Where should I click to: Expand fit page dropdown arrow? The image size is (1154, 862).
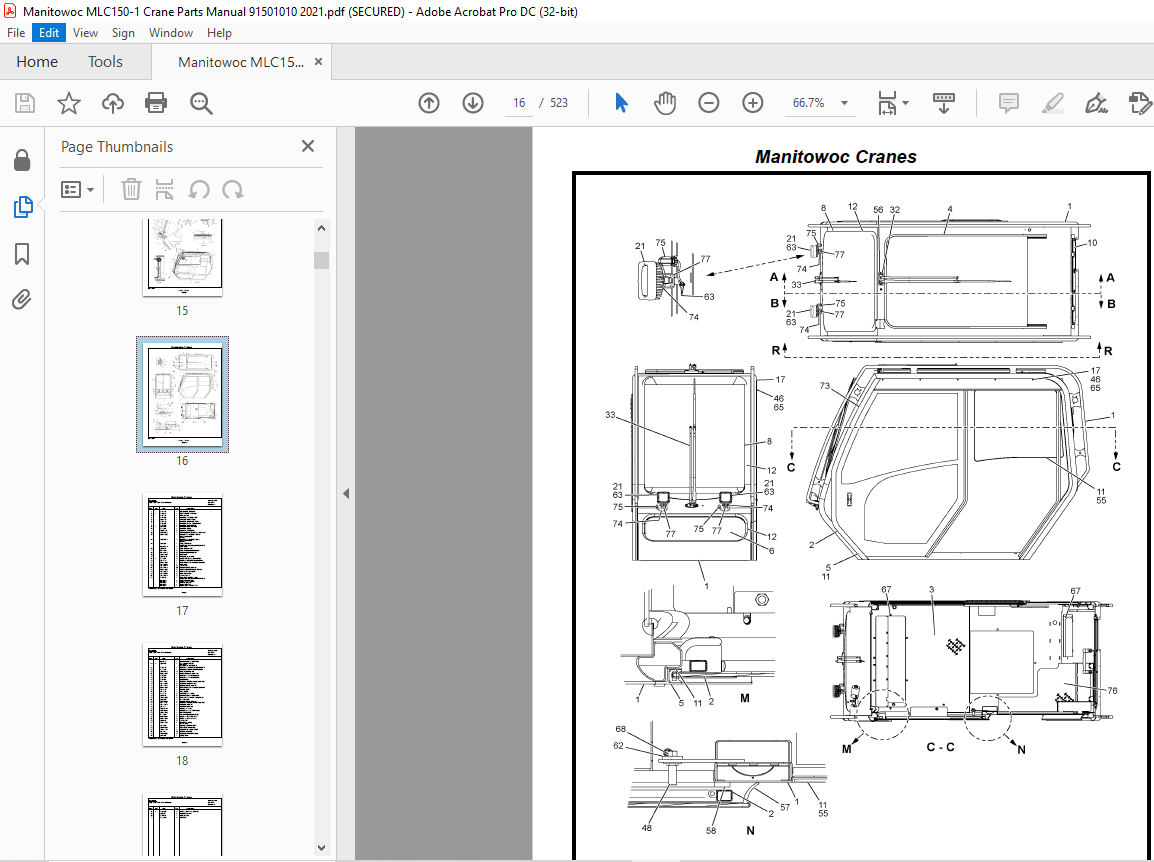[905, 103]
